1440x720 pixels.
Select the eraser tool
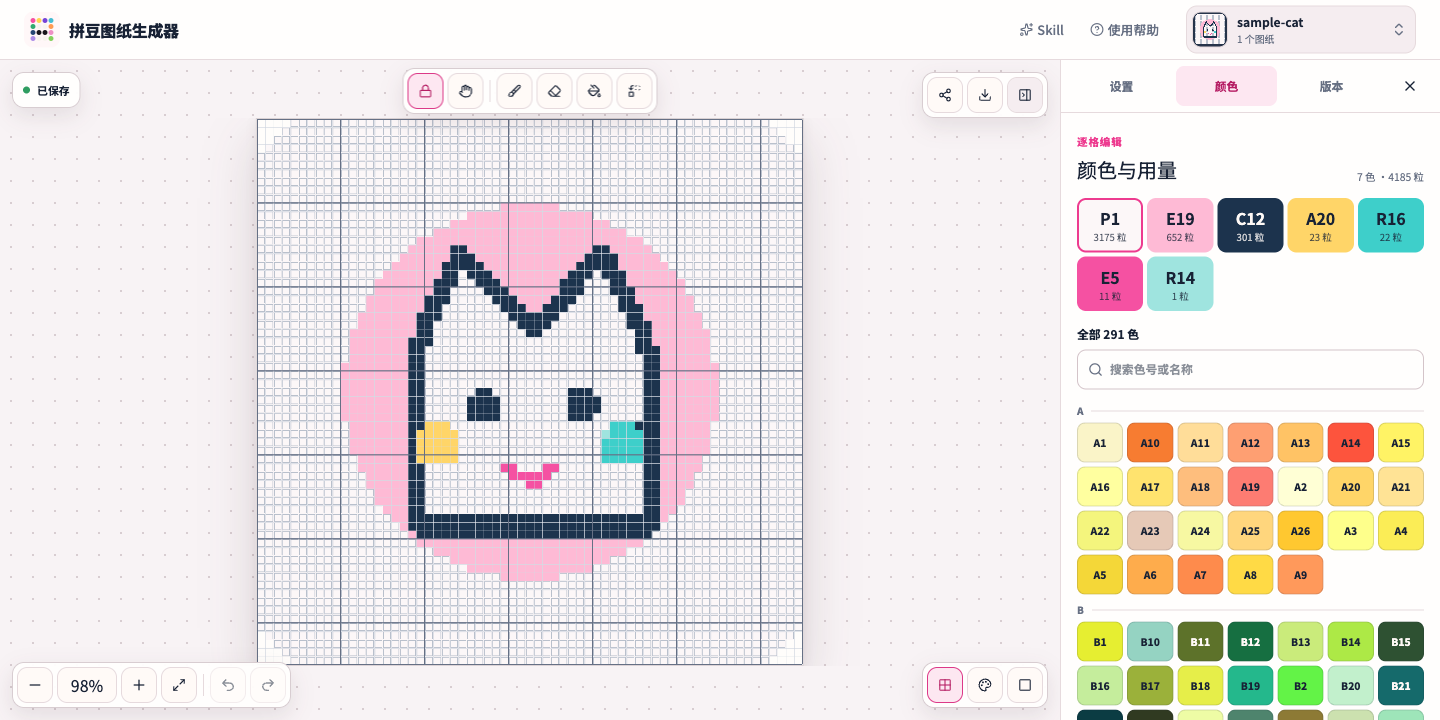pos(554,91)
